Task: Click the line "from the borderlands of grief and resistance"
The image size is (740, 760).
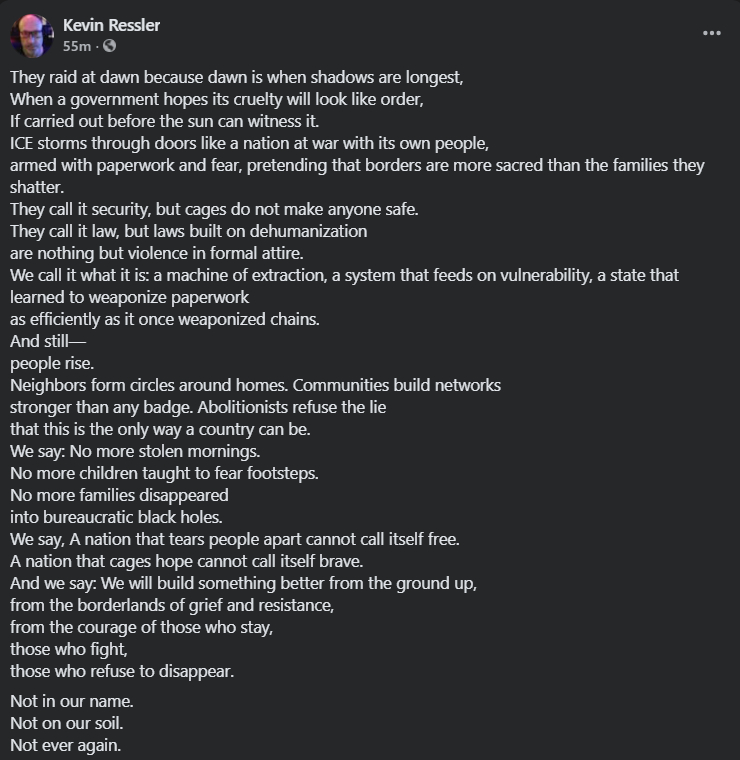Action: (x=172, y=605)
